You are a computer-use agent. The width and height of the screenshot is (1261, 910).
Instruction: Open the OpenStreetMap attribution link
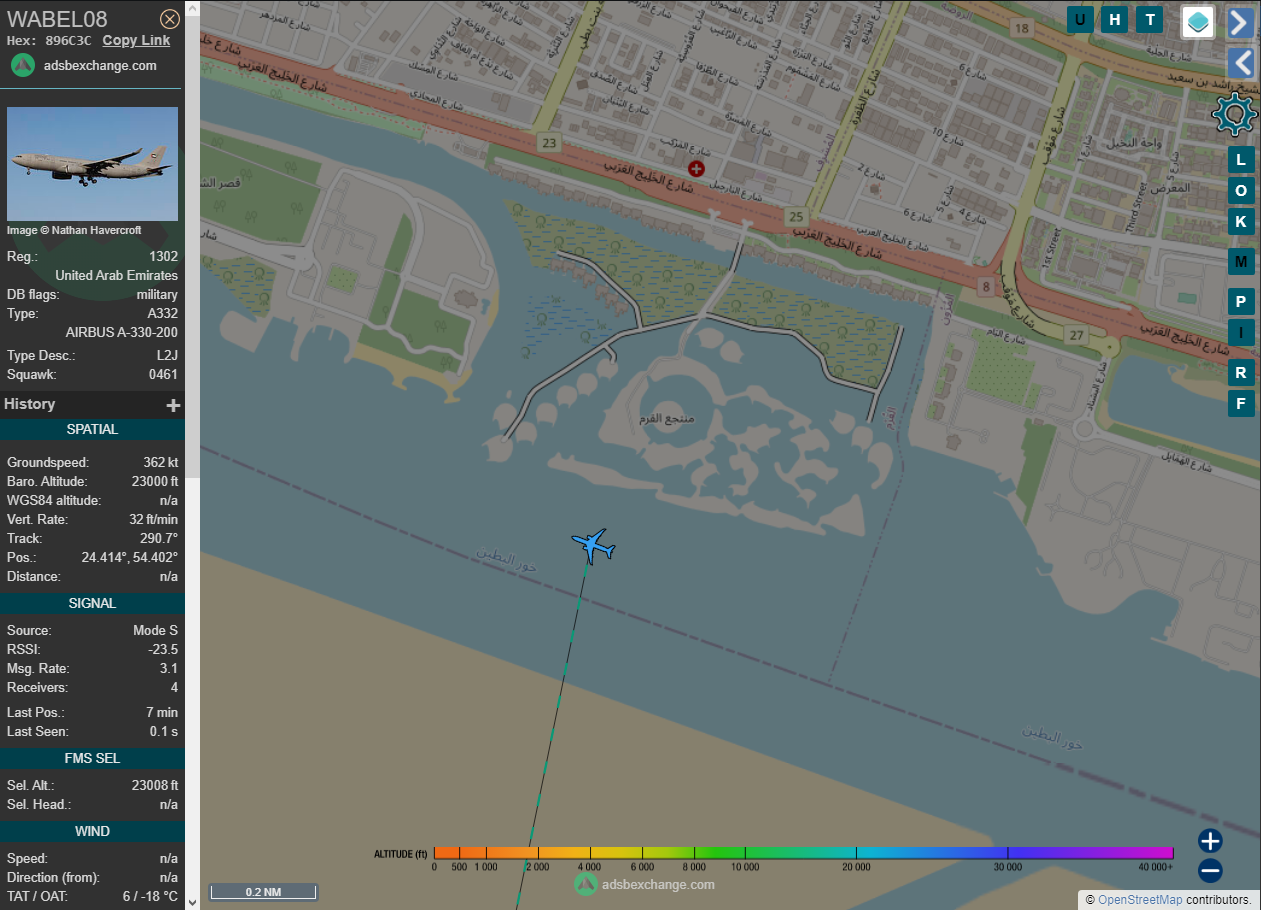click(x=1139, y=900)
